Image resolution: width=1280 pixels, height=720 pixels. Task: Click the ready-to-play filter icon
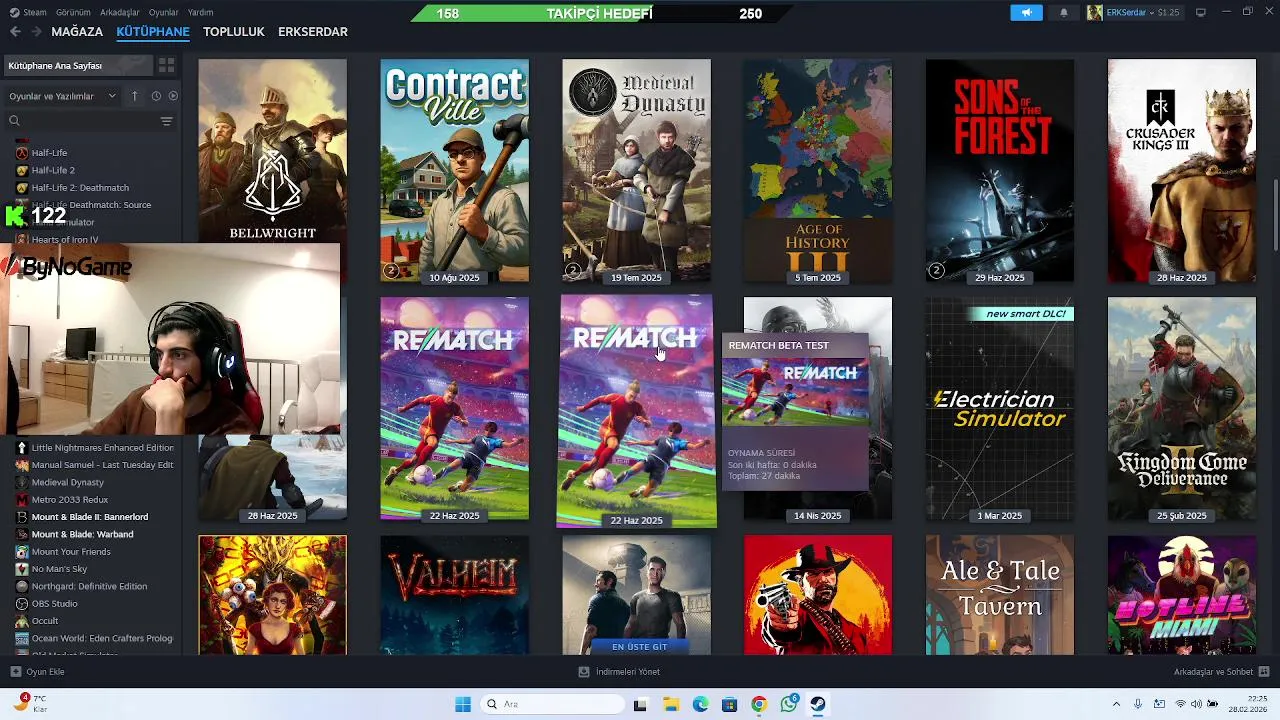pyautogui.click(x=173, y=96)
